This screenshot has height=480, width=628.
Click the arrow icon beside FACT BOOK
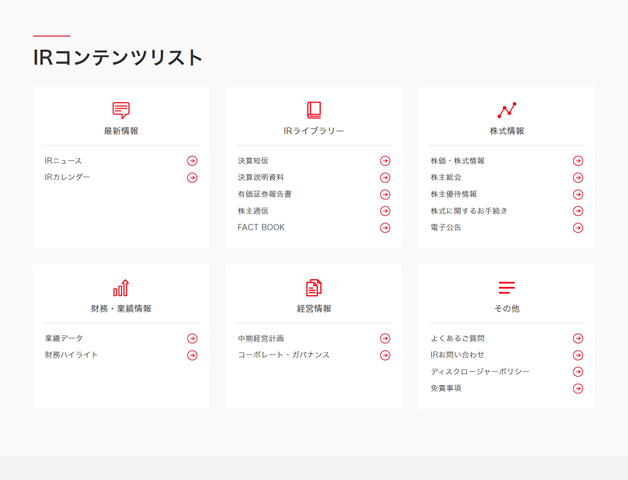[x=385, y=228]
